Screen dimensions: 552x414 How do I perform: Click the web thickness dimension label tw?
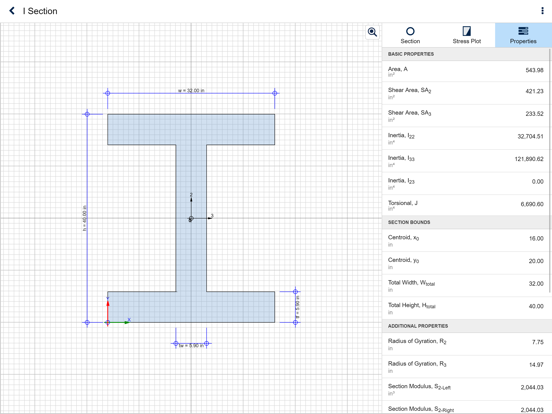point(191,346)
